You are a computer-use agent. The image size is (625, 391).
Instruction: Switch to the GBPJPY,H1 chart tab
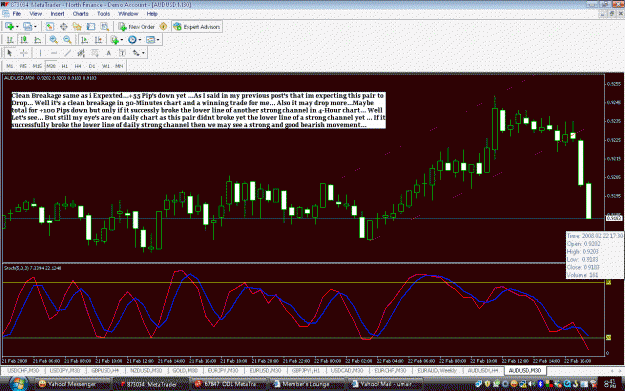tap(306, 371)
